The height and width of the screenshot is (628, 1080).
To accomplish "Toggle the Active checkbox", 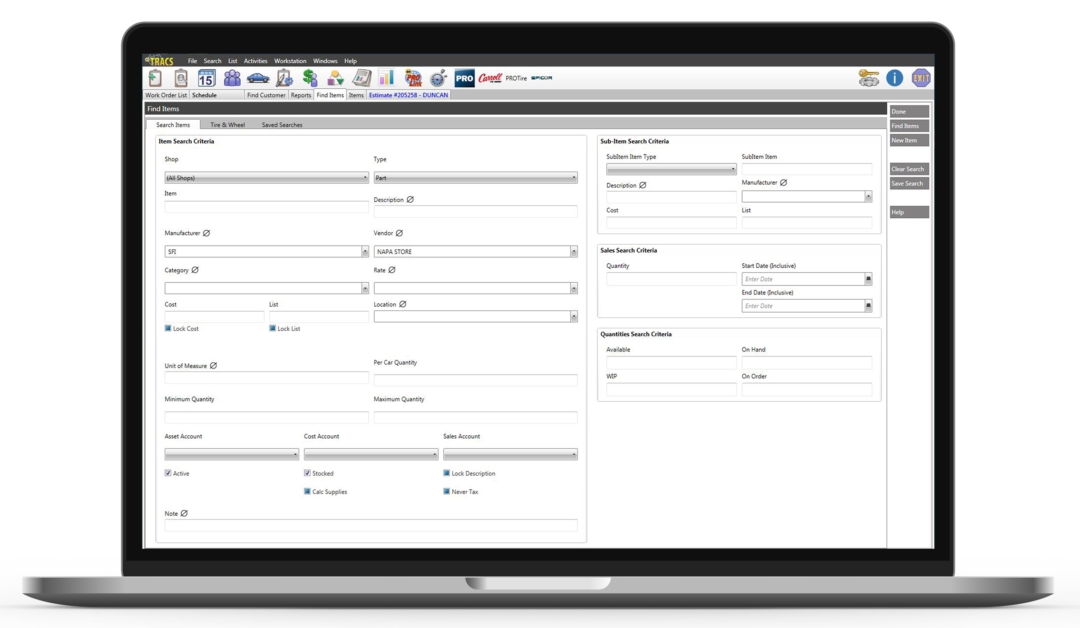I will [168, 473].
